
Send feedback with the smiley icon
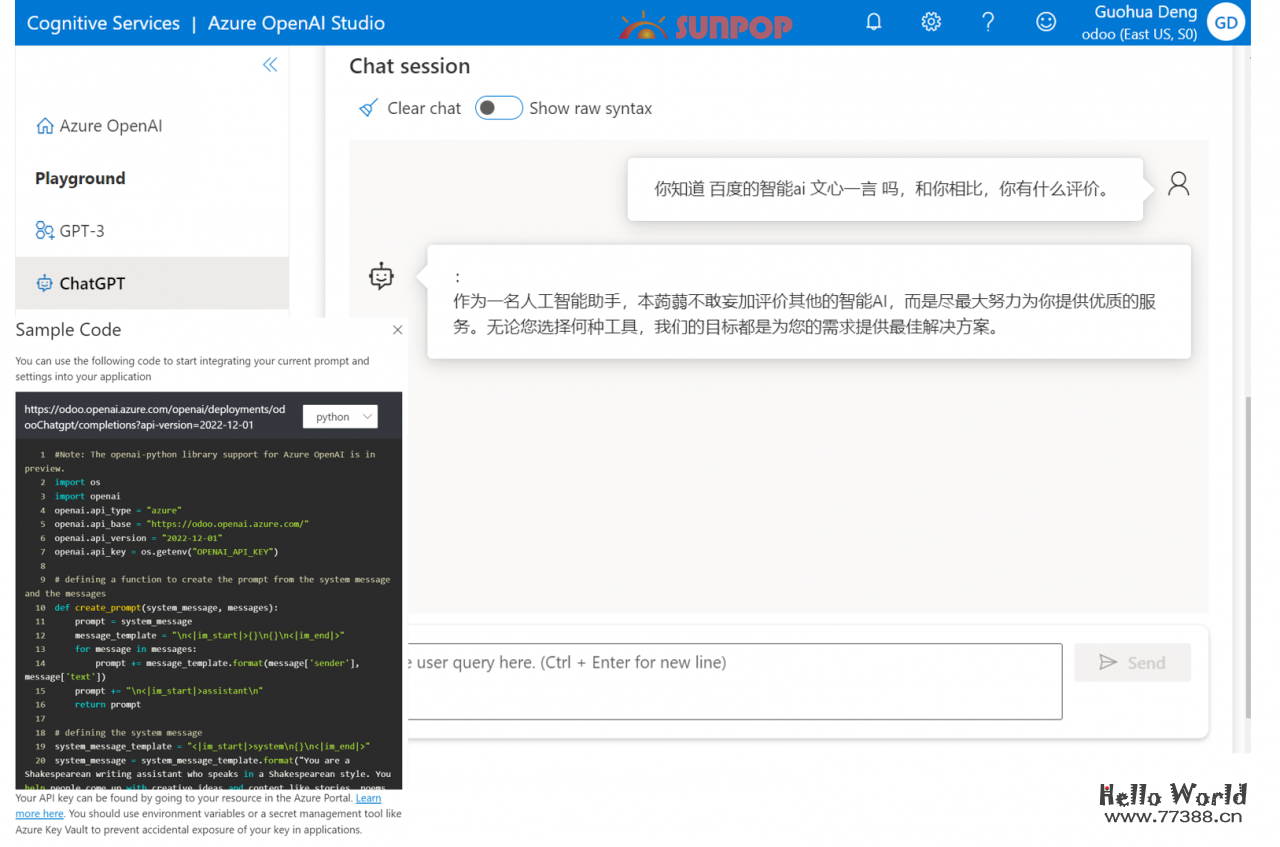click(1045, 21)
